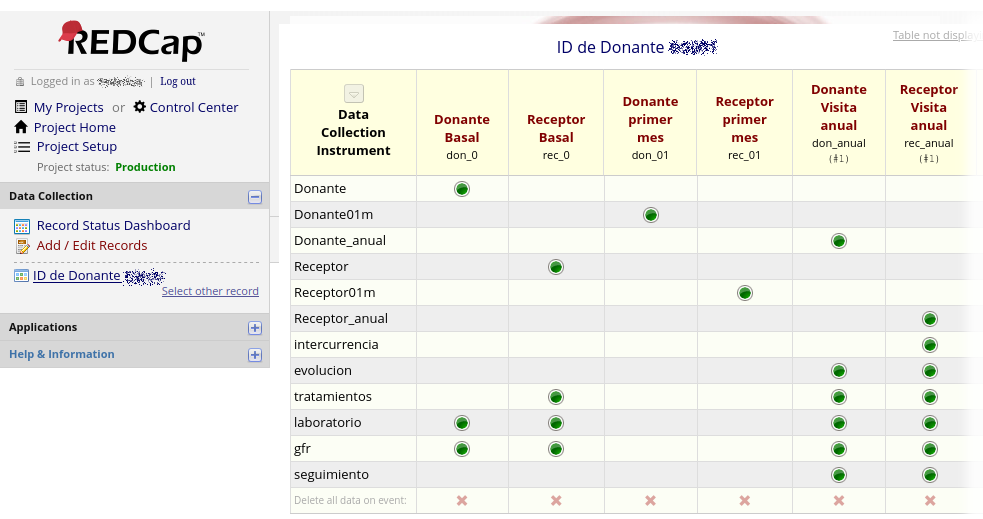
Task: Click Select other record link
Action: [210, 291]
